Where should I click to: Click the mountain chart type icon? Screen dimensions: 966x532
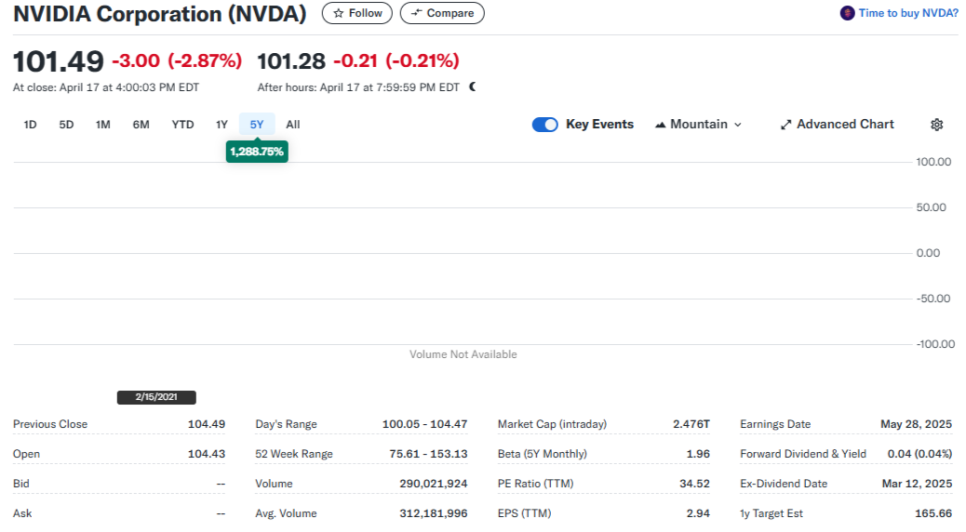pos(660,124)
